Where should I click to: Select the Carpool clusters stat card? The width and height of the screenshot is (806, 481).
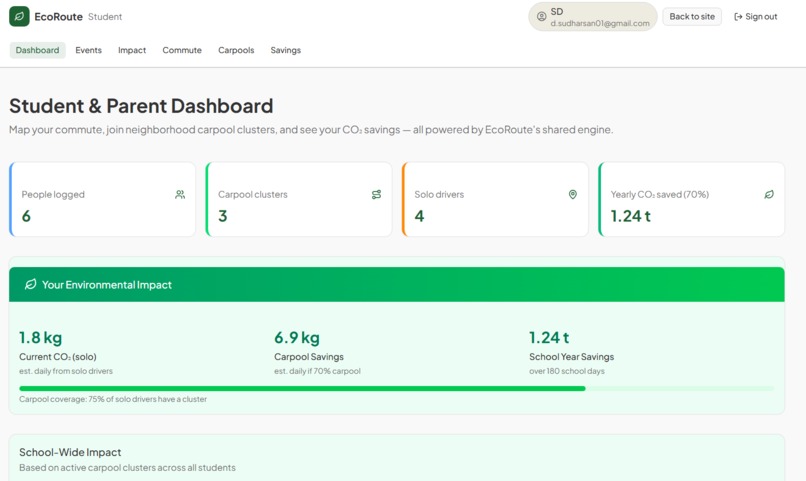pos(299,199)
